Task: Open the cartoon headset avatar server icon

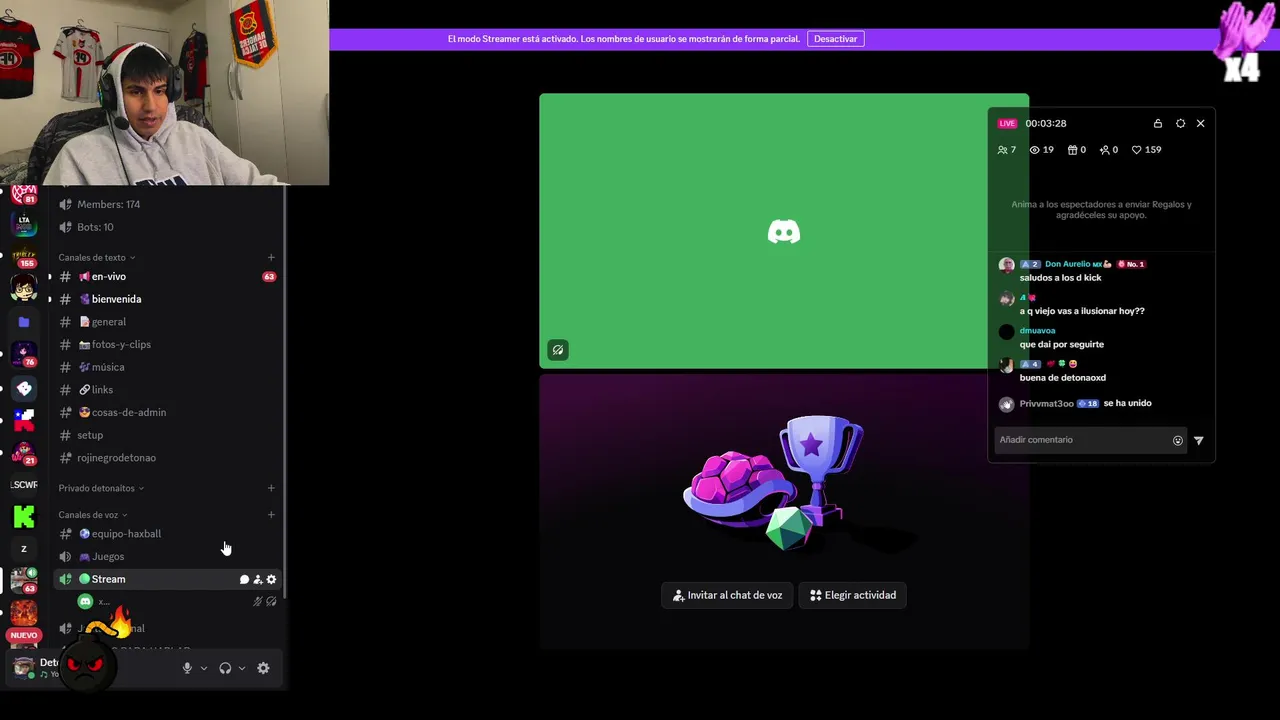Action: pos(24,289)
